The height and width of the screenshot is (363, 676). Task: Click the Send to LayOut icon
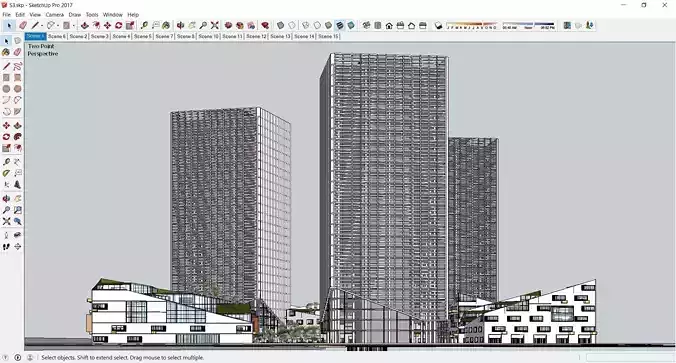click(x=251, y=25)
